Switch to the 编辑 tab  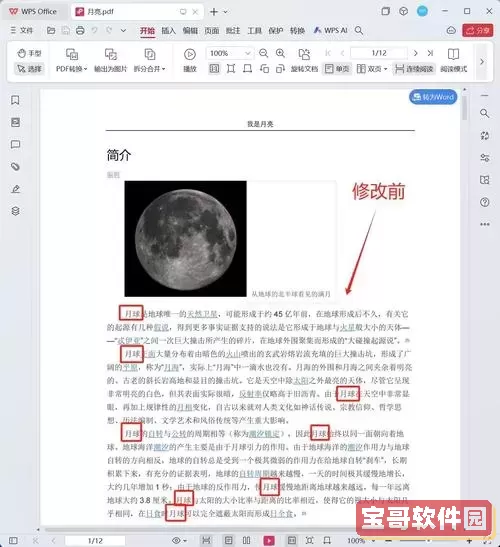(x=190, y=31)
